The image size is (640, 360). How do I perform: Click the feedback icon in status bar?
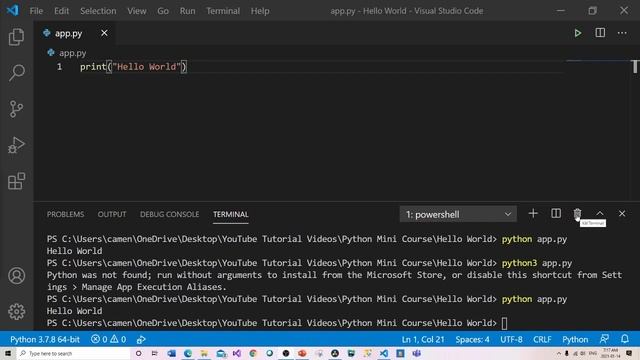[604, 339]
